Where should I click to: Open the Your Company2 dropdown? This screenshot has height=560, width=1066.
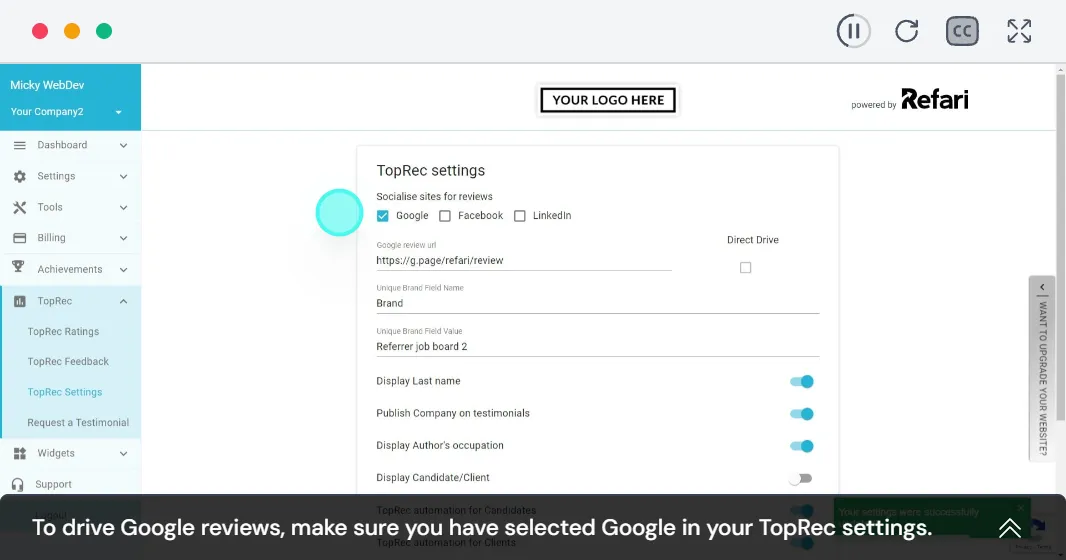66,111
